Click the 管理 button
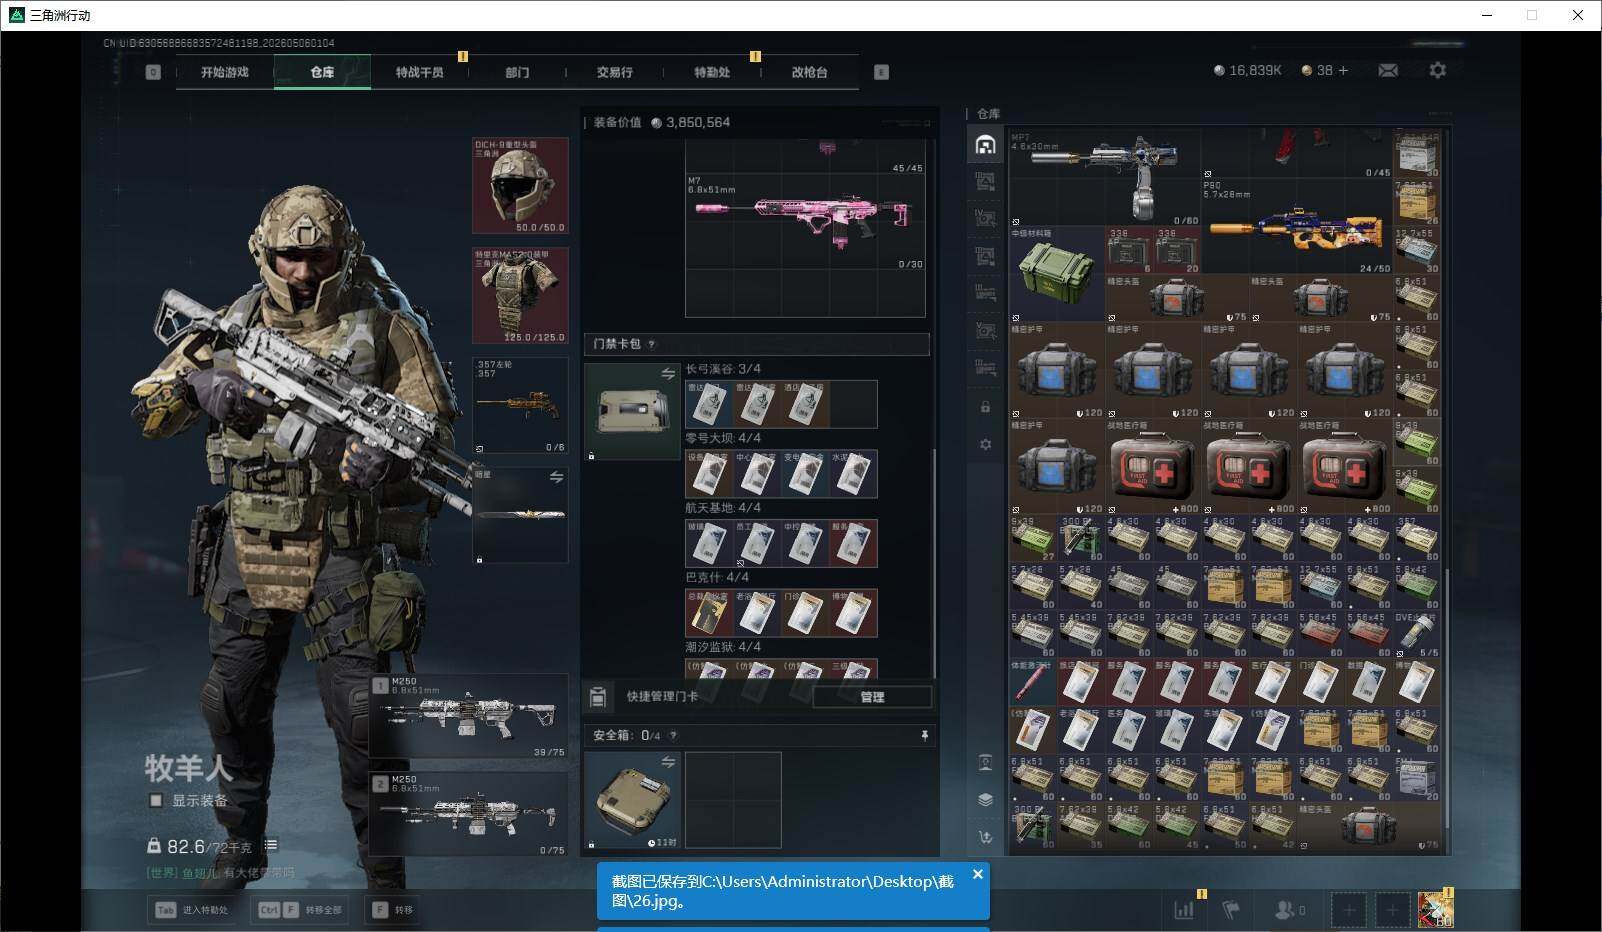1602x932 pixels. 872,697
